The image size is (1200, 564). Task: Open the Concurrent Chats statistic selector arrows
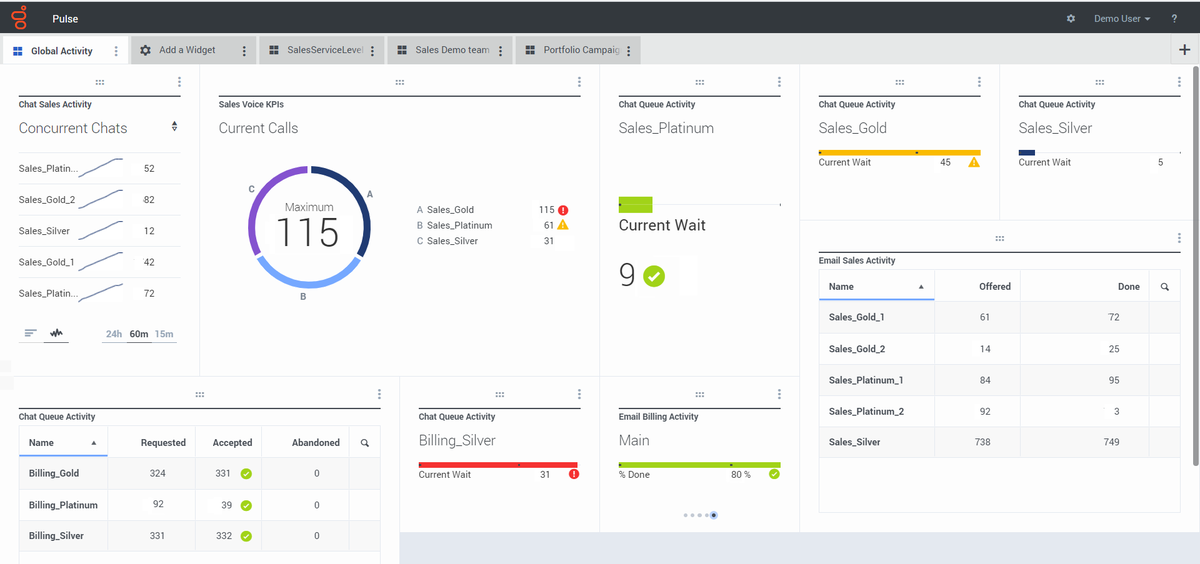(x=174, y=127)
